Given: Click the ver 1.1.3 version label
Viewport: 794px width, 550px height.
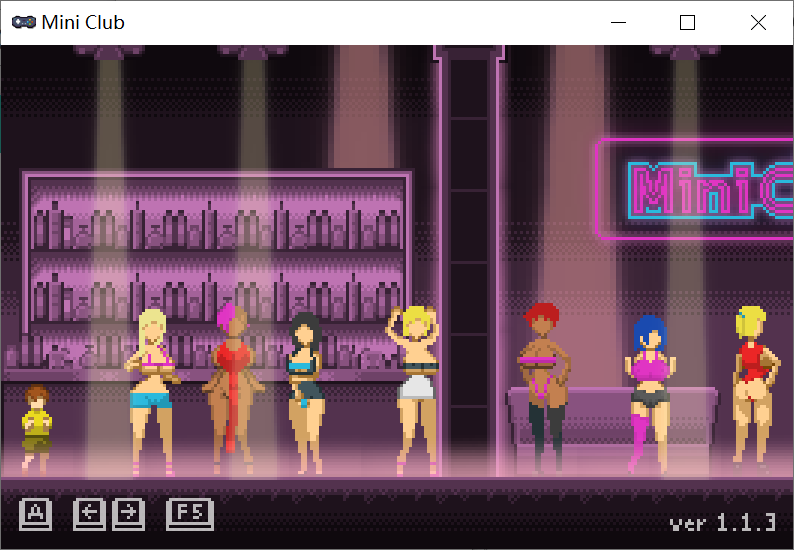Looking at the screenshot, I should click(x=722, y=522).
